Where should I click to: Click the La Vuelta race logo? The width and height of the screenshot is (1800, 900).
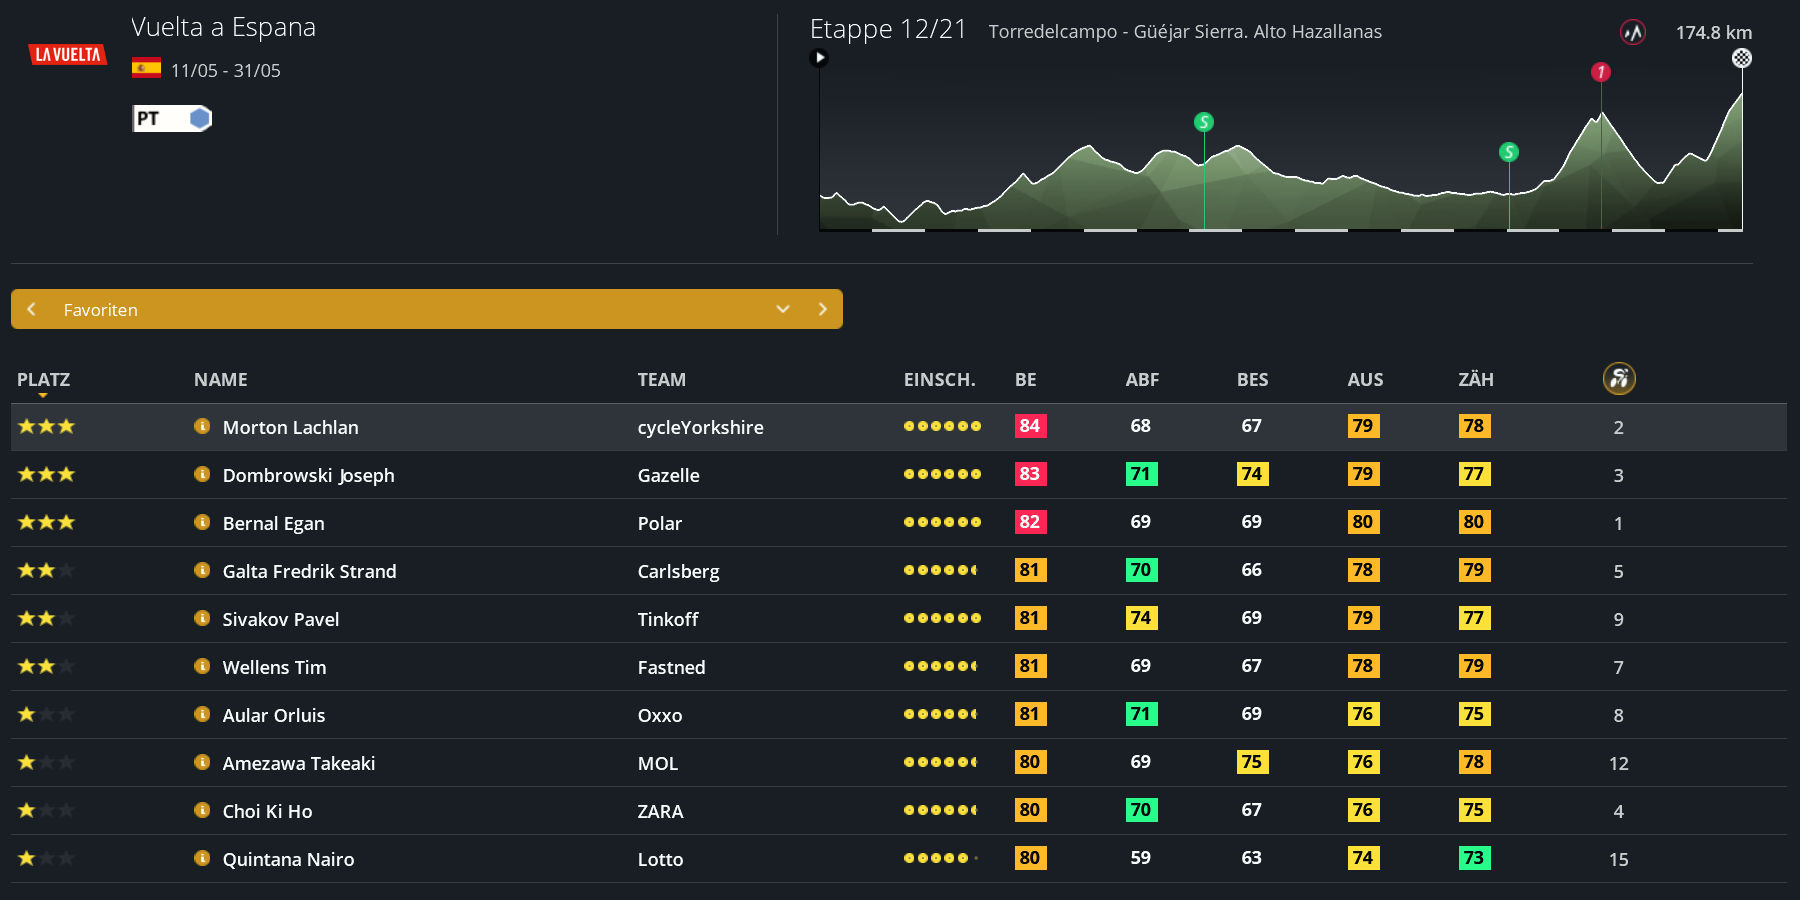point(67,54)
